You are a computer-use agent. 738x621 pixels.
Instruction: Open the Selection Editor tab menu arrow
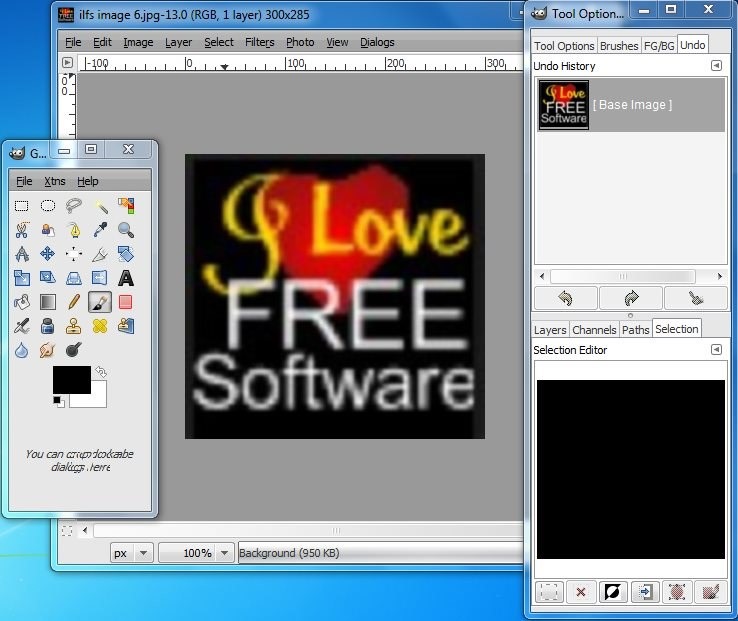[716, 349]
